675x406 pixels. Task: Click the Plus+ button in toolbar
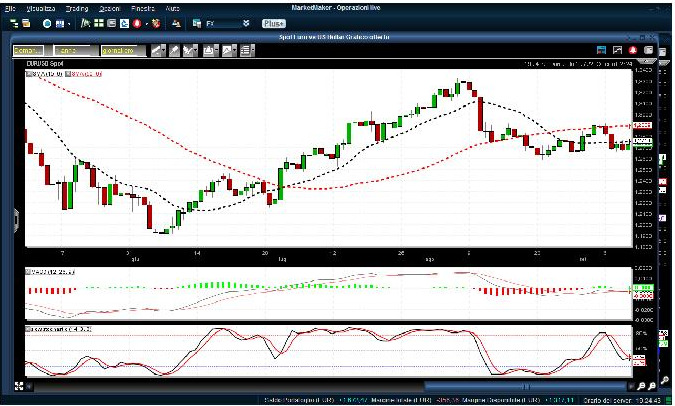click(274, 21)
